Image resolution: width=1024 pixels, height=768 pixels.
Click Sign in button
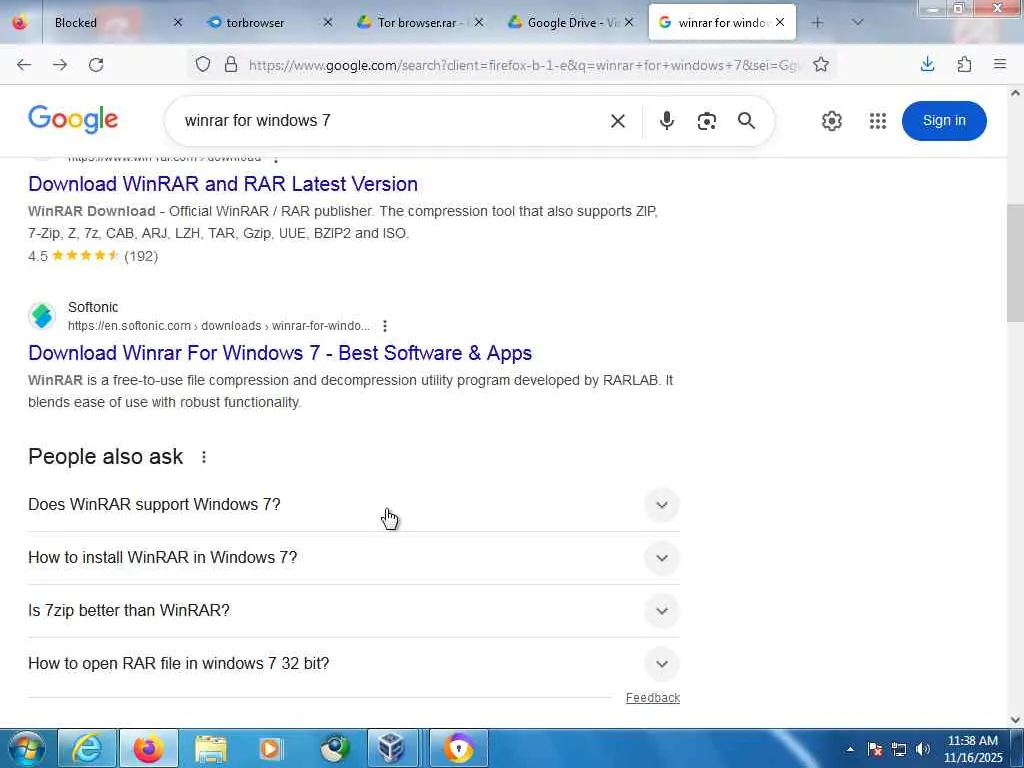(x=944, y=121)
